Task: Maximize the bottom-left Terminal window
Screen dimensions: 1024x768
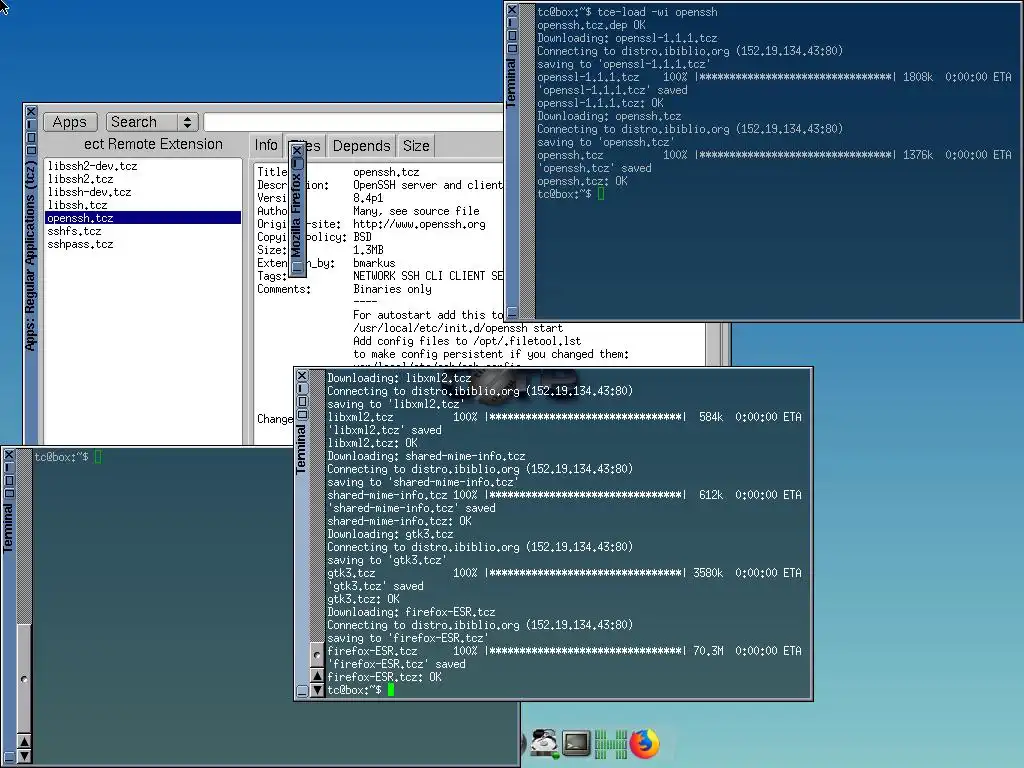Action: 9,481
